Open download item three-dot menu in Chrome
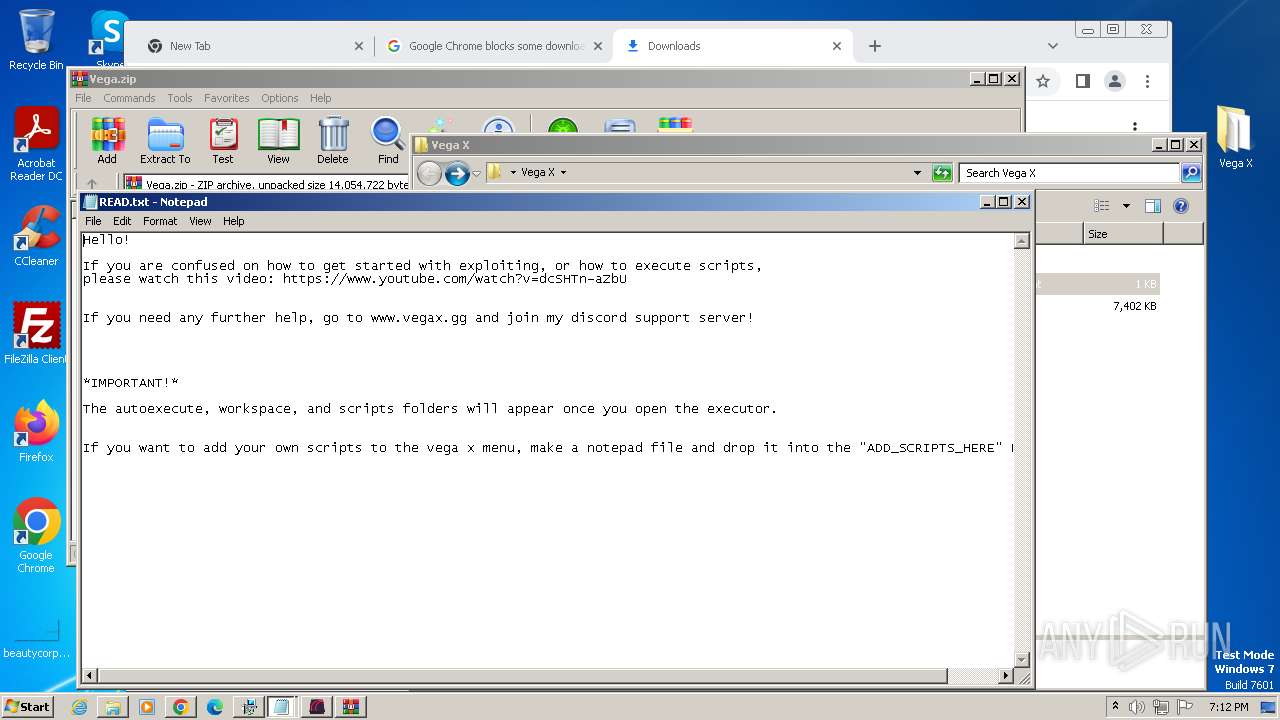The height and width of the screenshot is (720, 1280). [1134, 127]
